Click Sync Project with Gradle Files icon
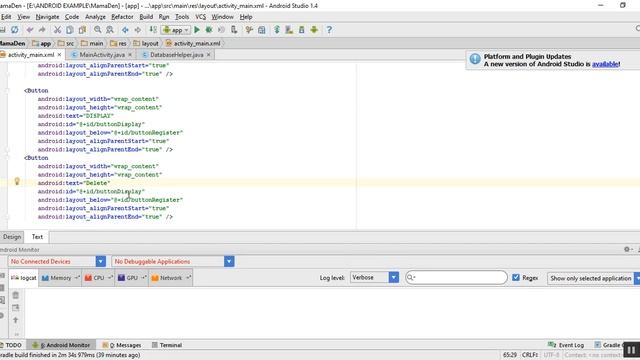Screen dimensions: 640x360 tap(277, 30)
